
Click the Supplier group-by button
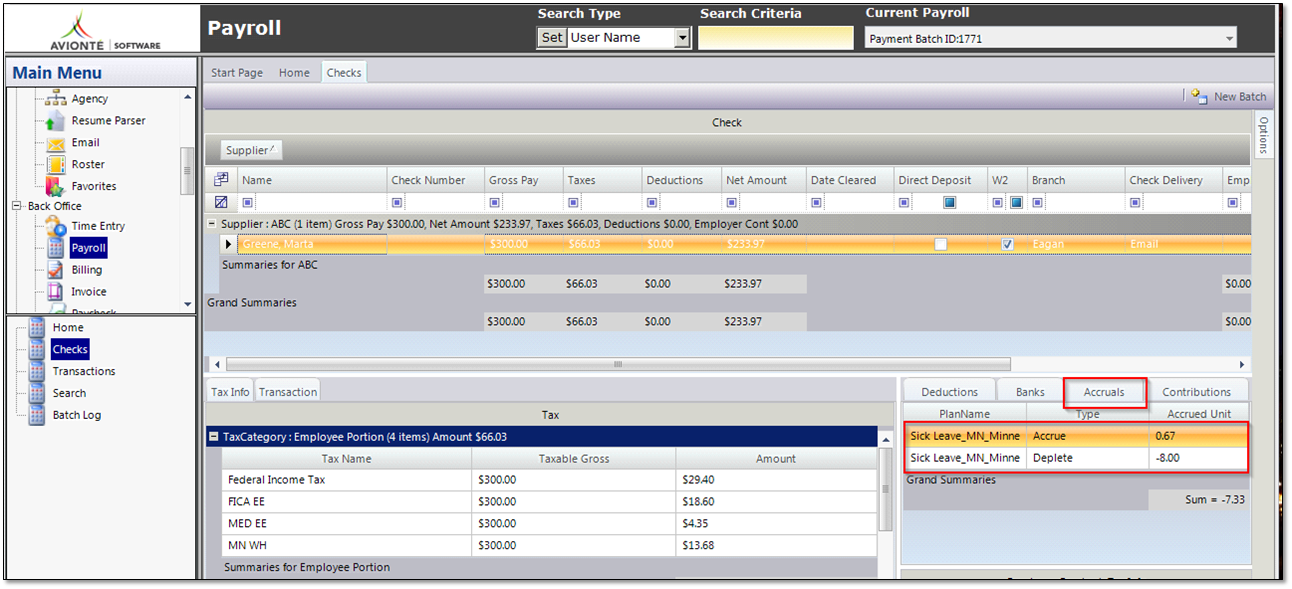pos(252,150)
